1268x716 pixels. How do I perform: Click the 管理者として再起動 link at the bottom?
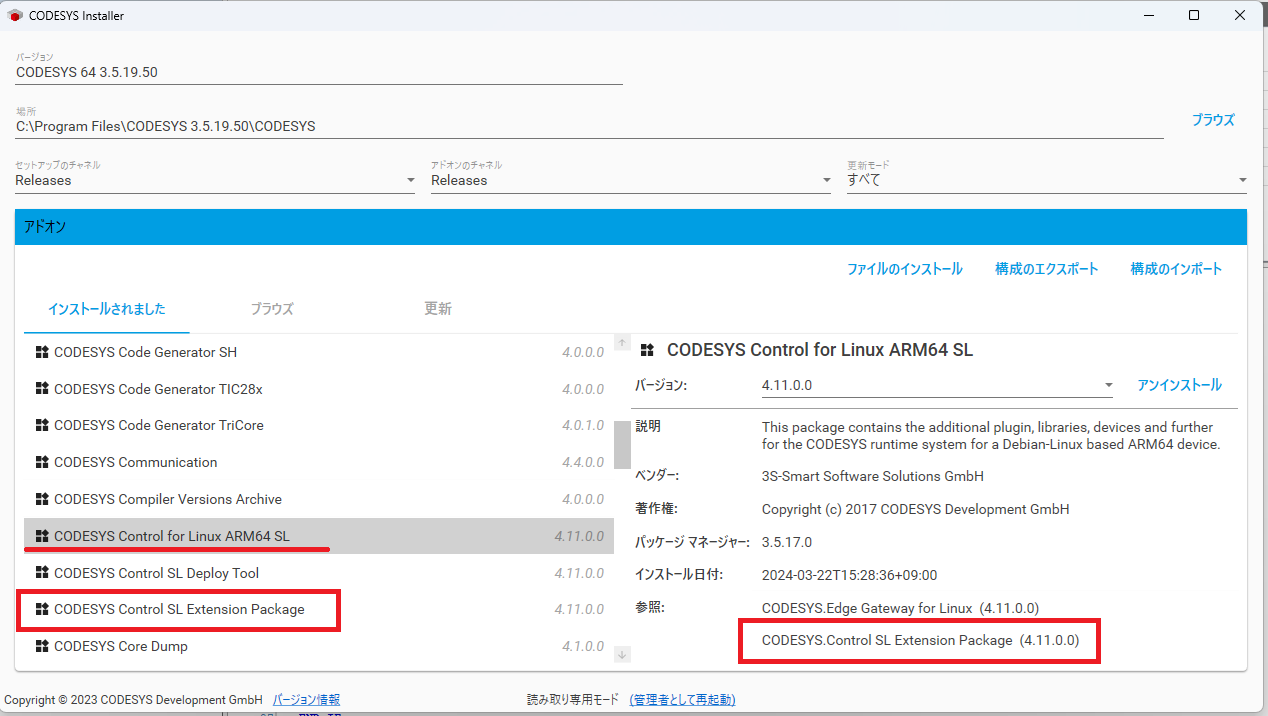coord(682,699)
